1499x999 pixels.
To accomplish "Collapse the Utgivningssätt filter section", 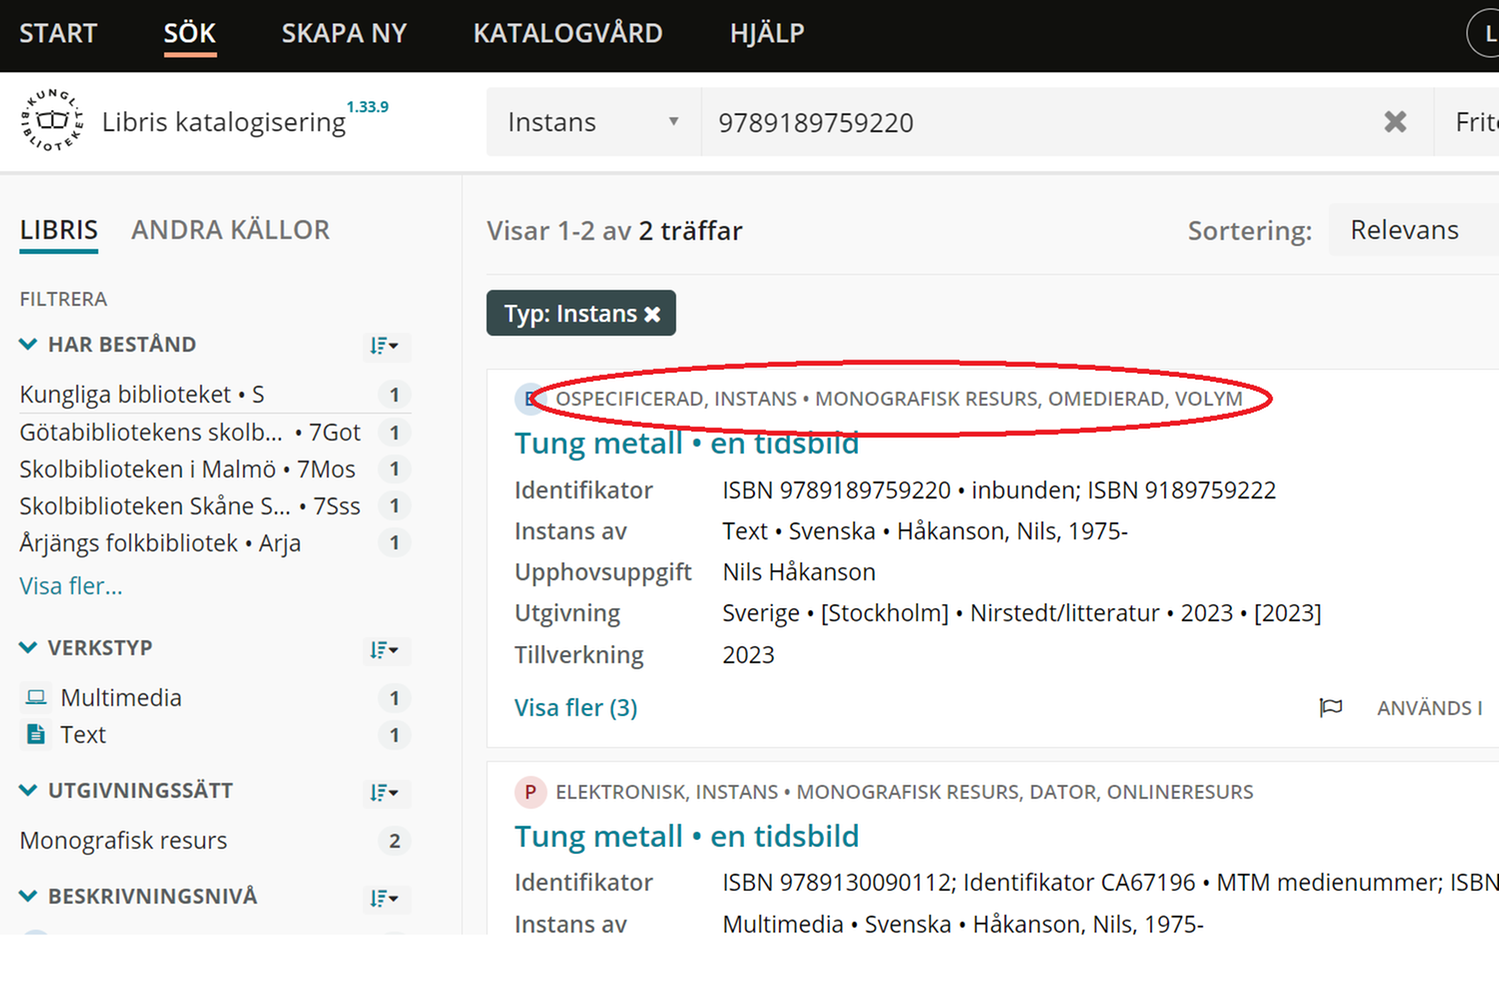I will (x=28, y=791).
